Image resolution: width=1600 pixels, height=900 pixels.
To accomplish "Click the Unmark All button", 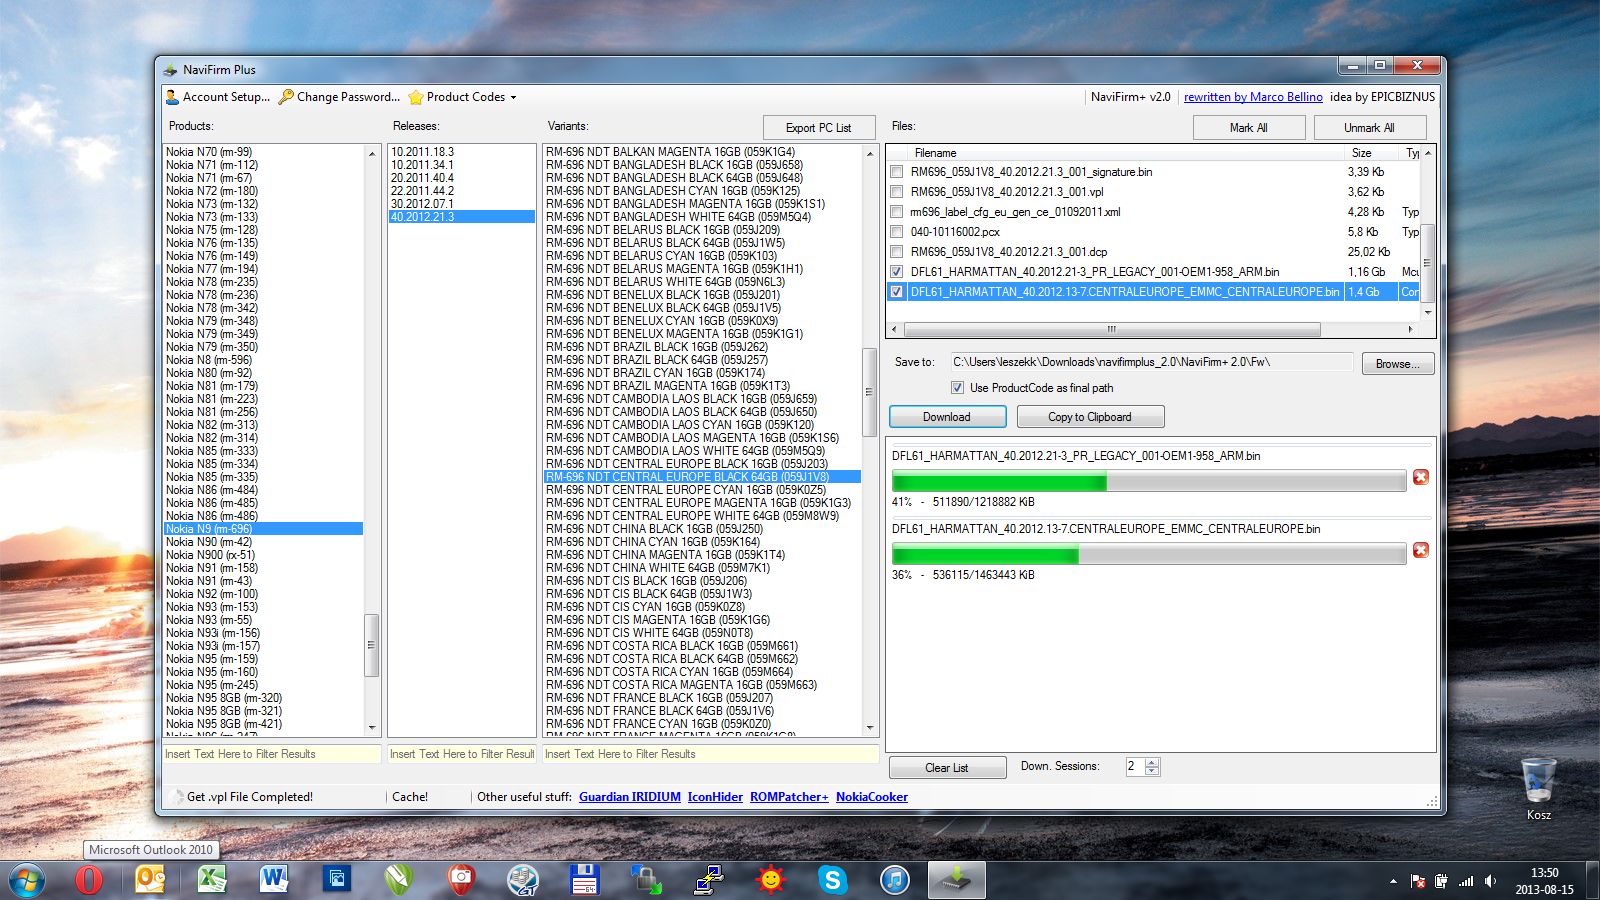I will (1369, 128).
